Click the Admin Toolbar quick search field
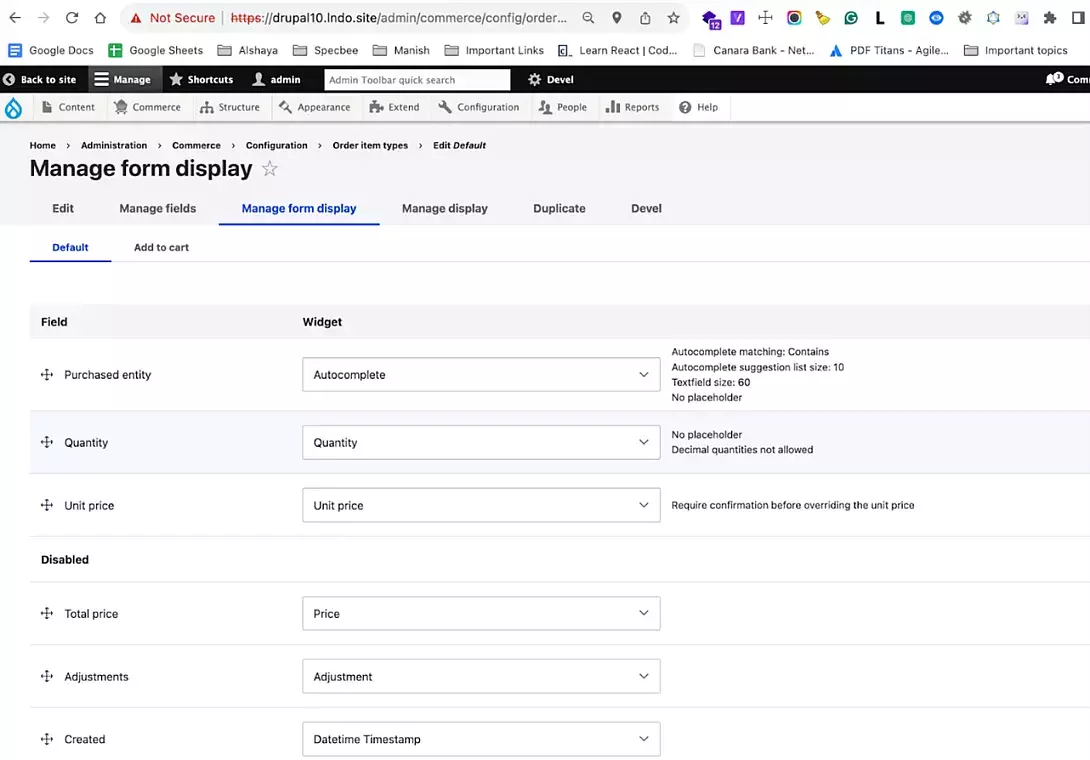Image resolution: width=1090 pixels, height=760 pixels. click(417, 79)
